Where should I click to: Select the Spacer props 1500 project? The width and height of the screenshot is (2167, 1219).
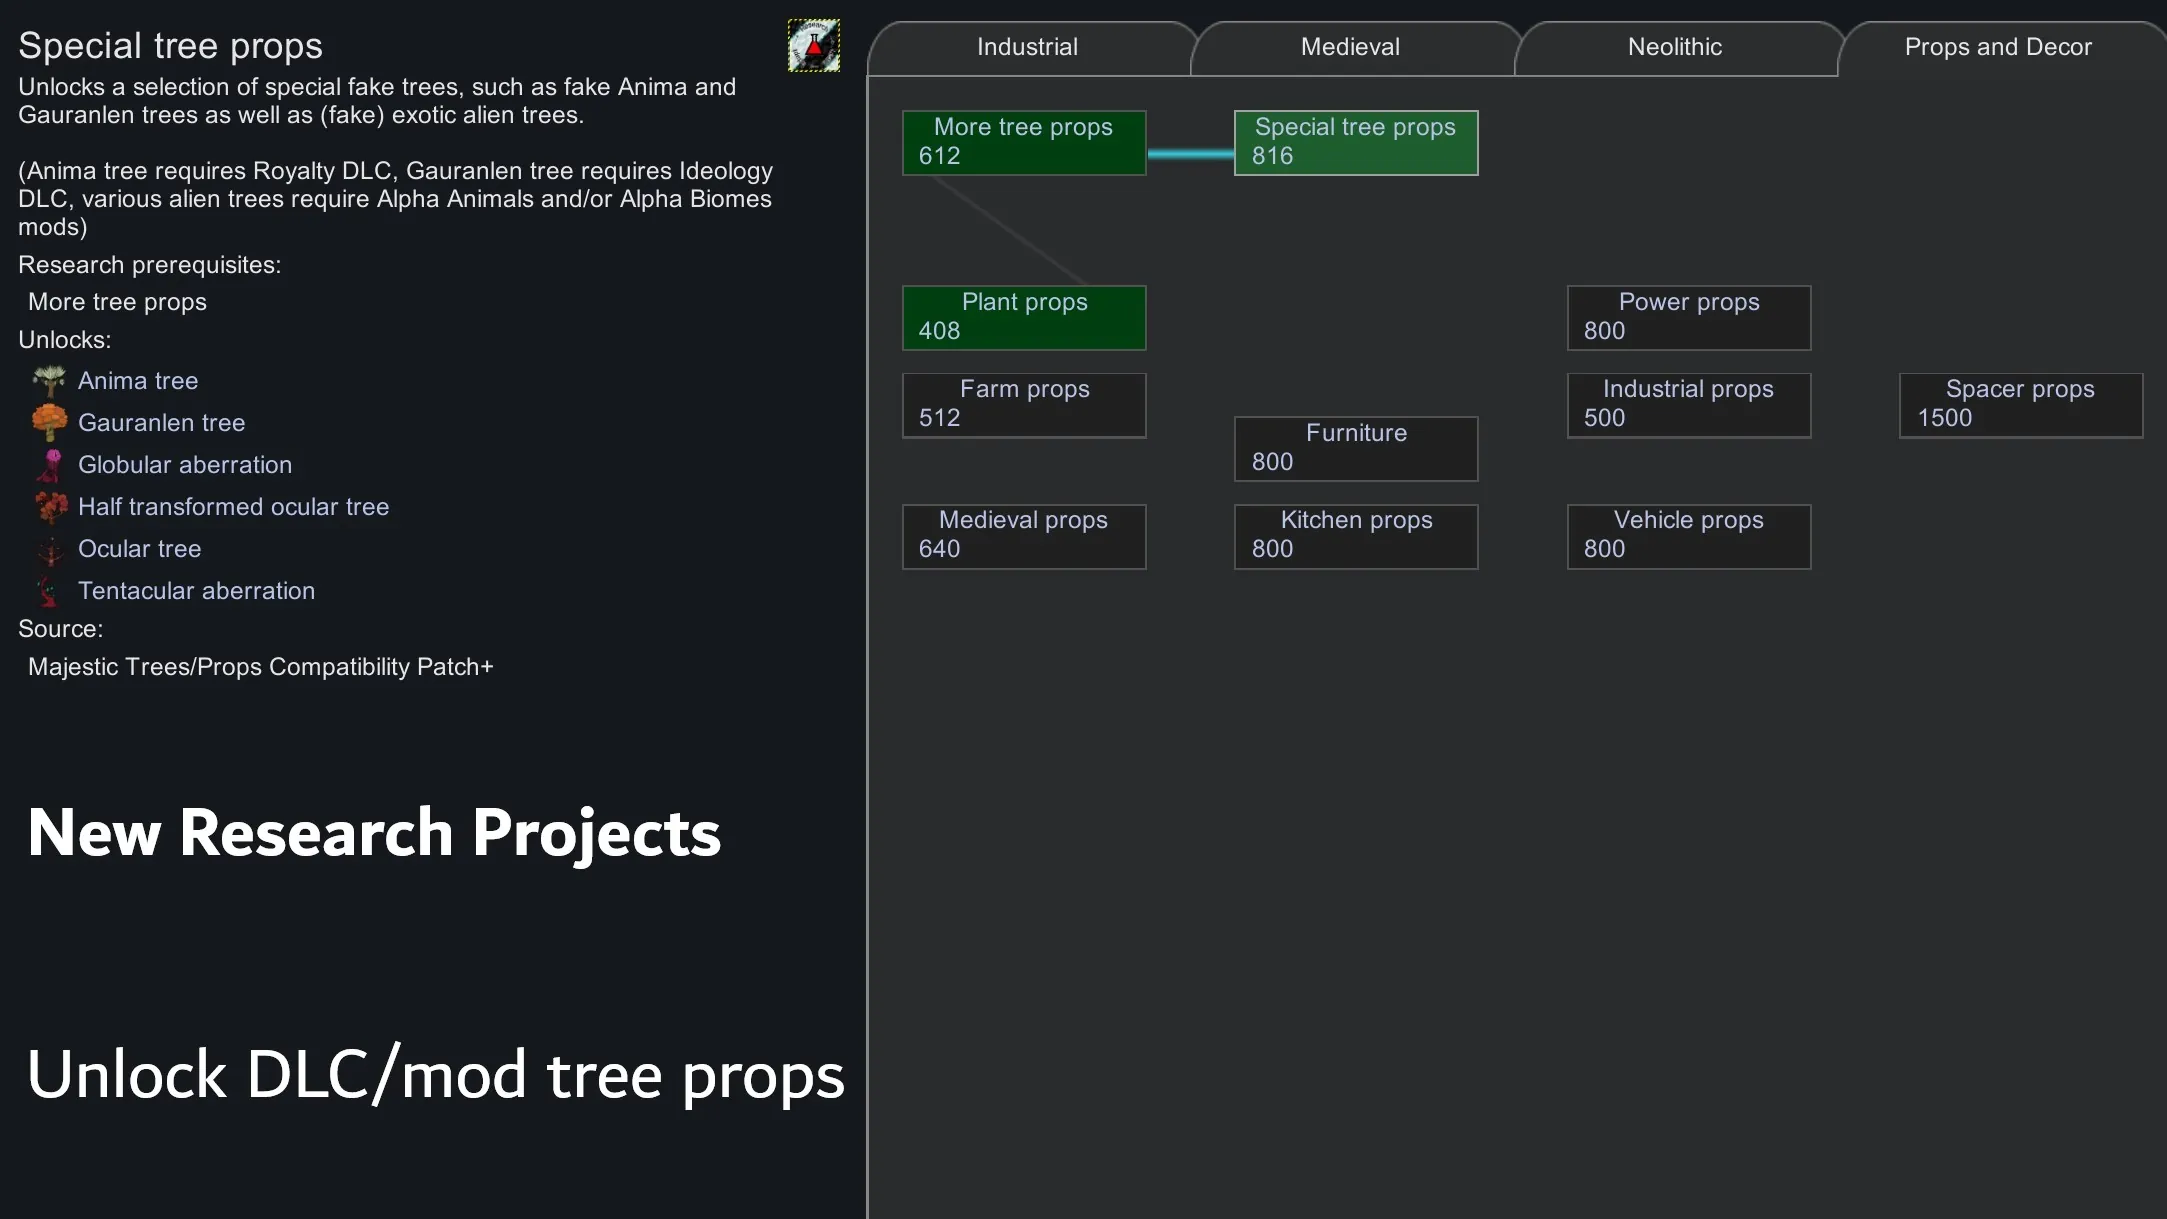point(2020,404)
